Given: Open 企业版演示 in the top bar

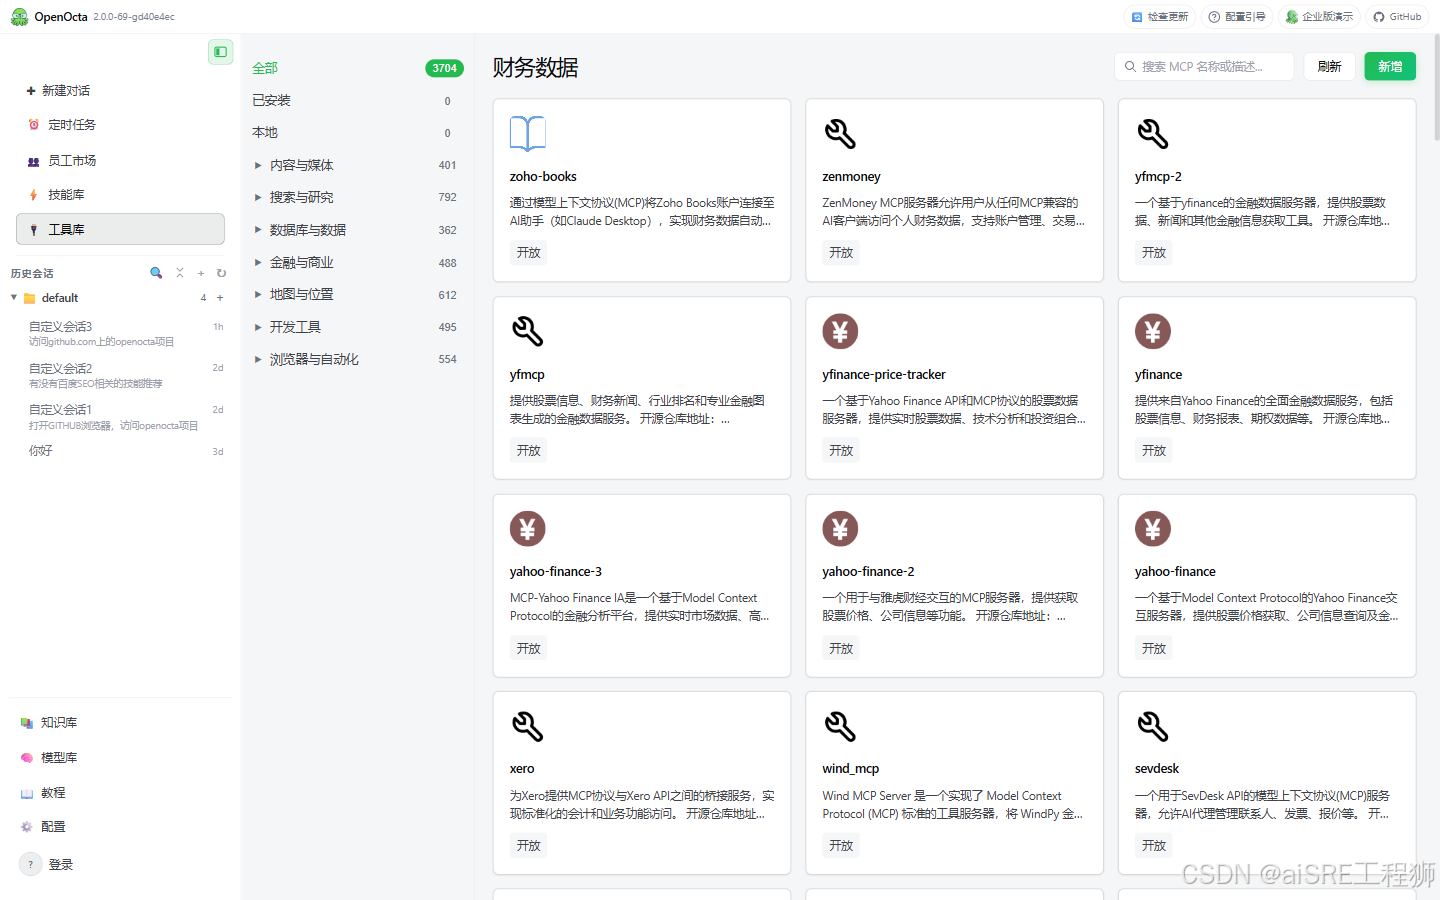Looking at the screenshot, I should coord(1319,17).
